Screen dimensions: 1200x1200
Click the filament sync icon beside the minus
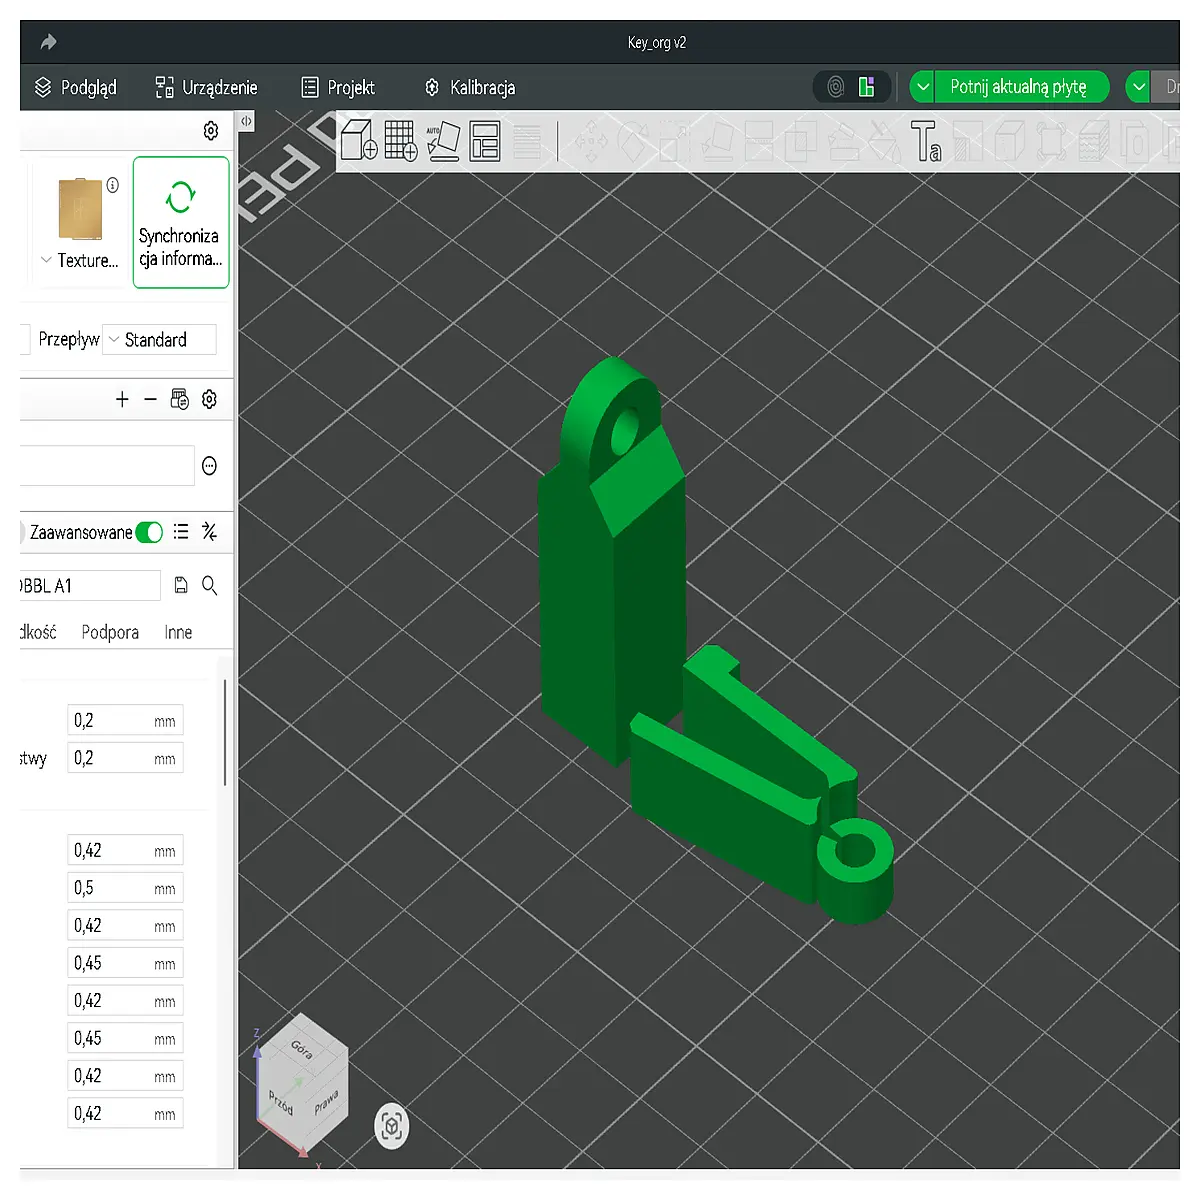pos(180,400)
